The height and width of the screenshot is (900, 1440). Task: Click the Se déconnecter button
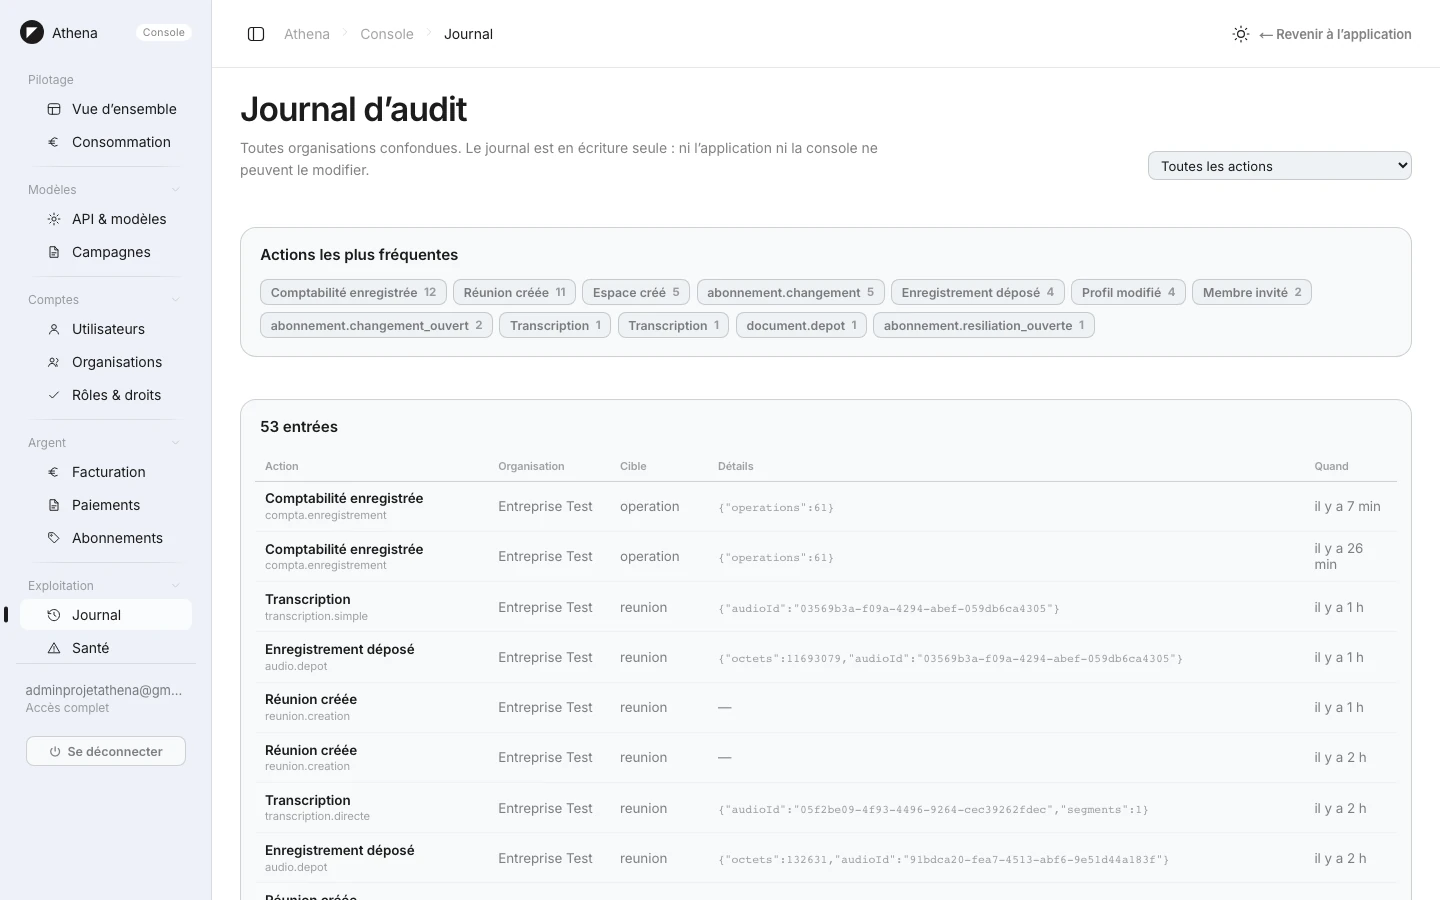(x=106, y=751)
